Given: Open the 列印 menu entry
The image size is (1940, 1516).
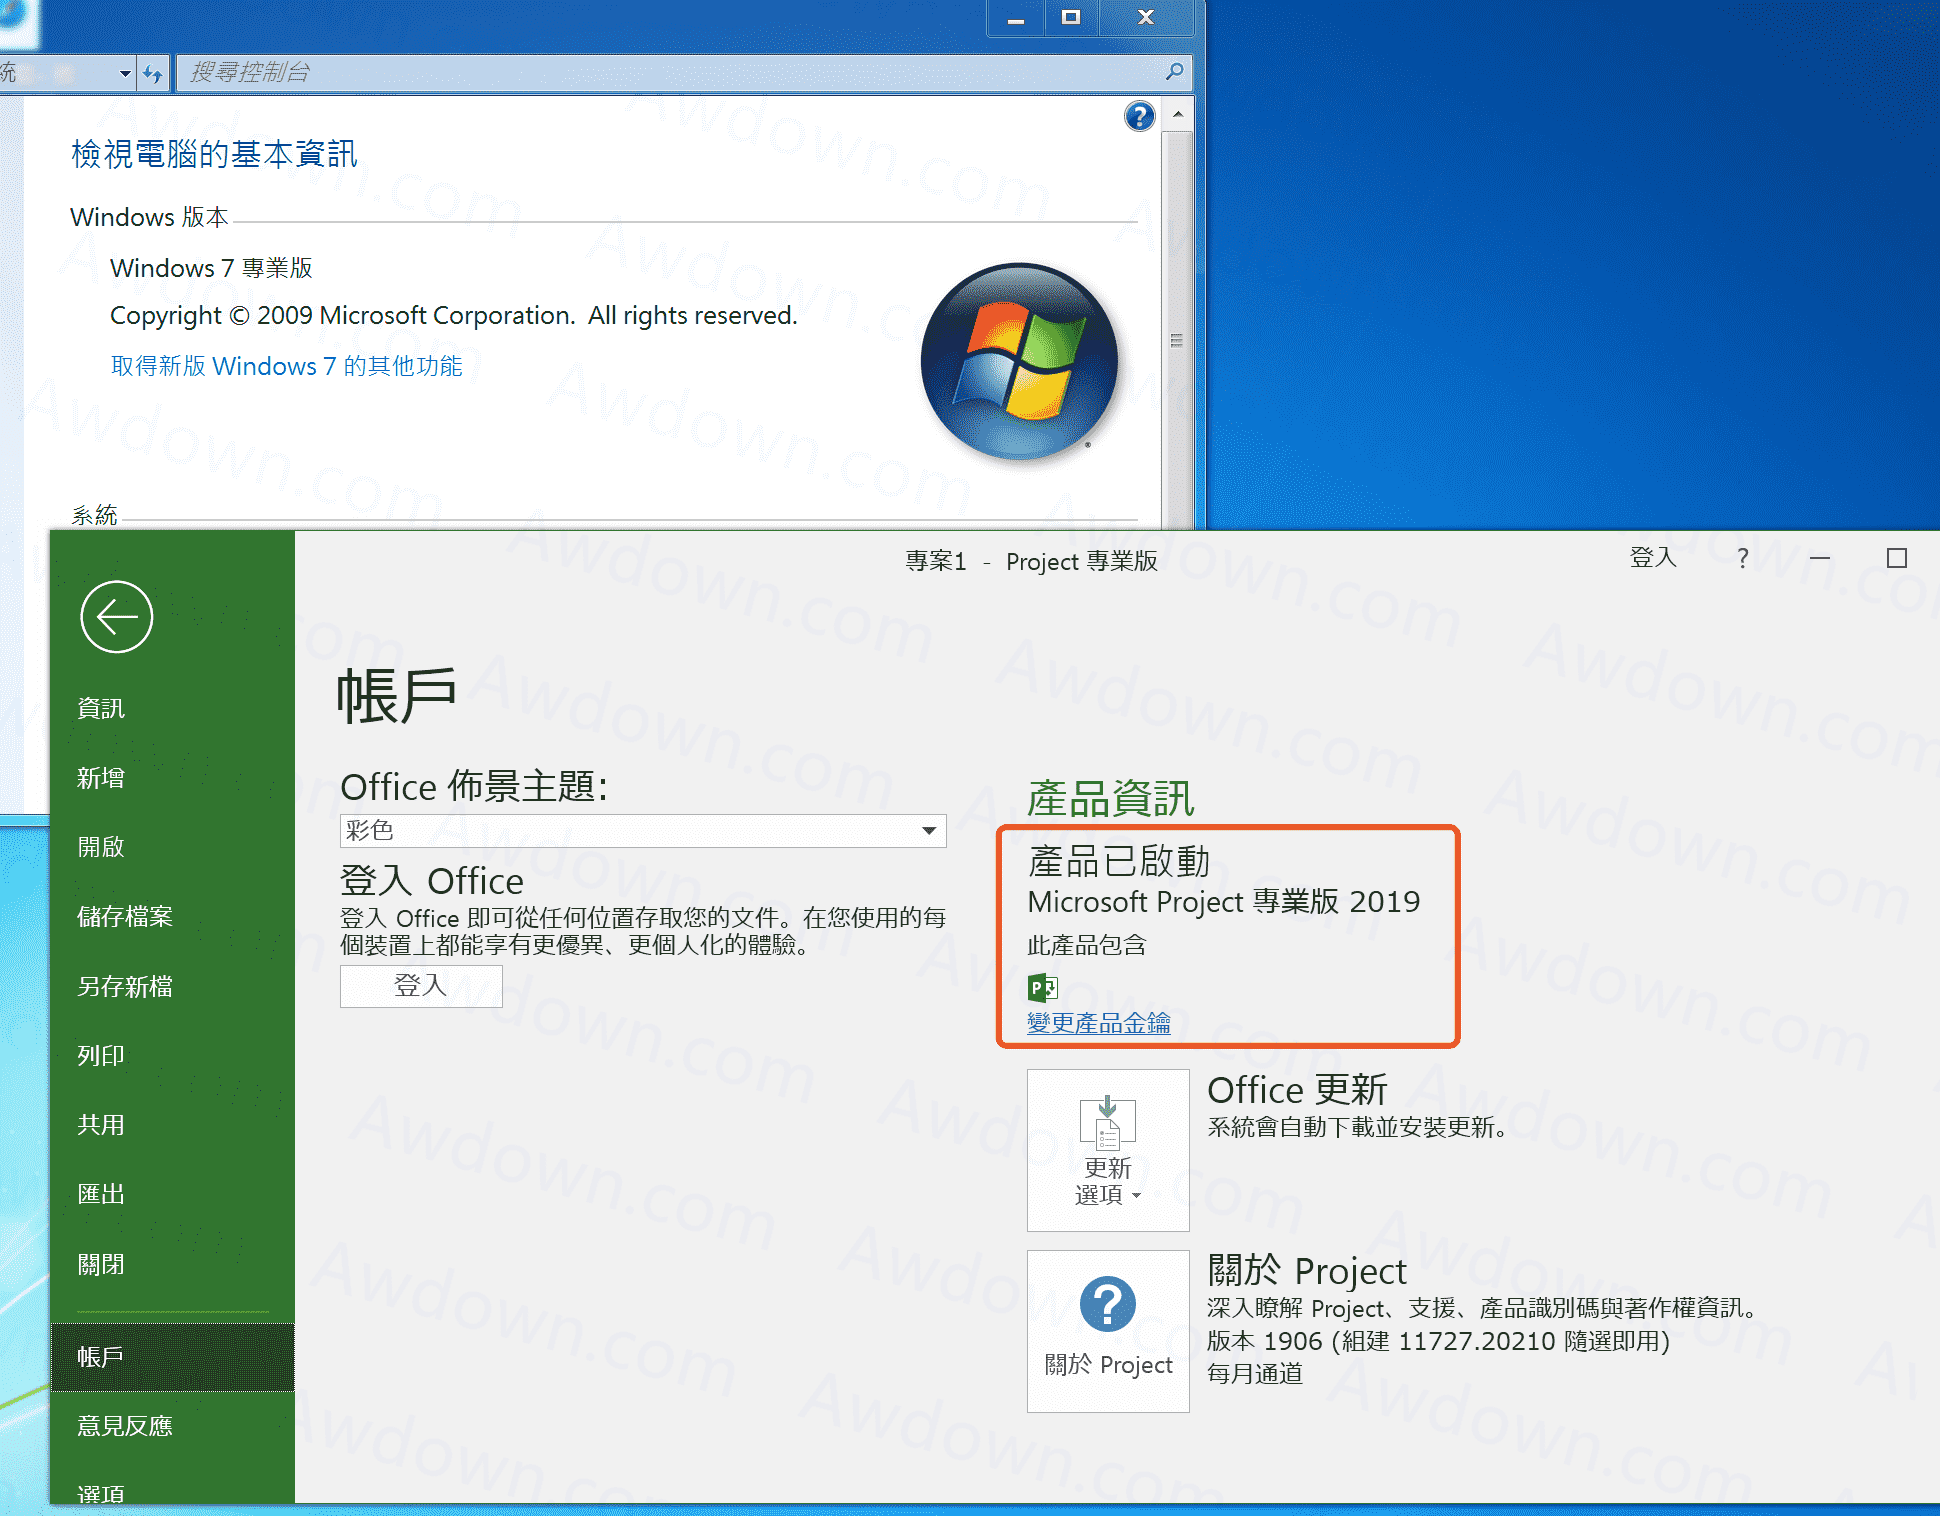Looking at the screenshot, I should pyautogui.click(x=101, y=1055).
